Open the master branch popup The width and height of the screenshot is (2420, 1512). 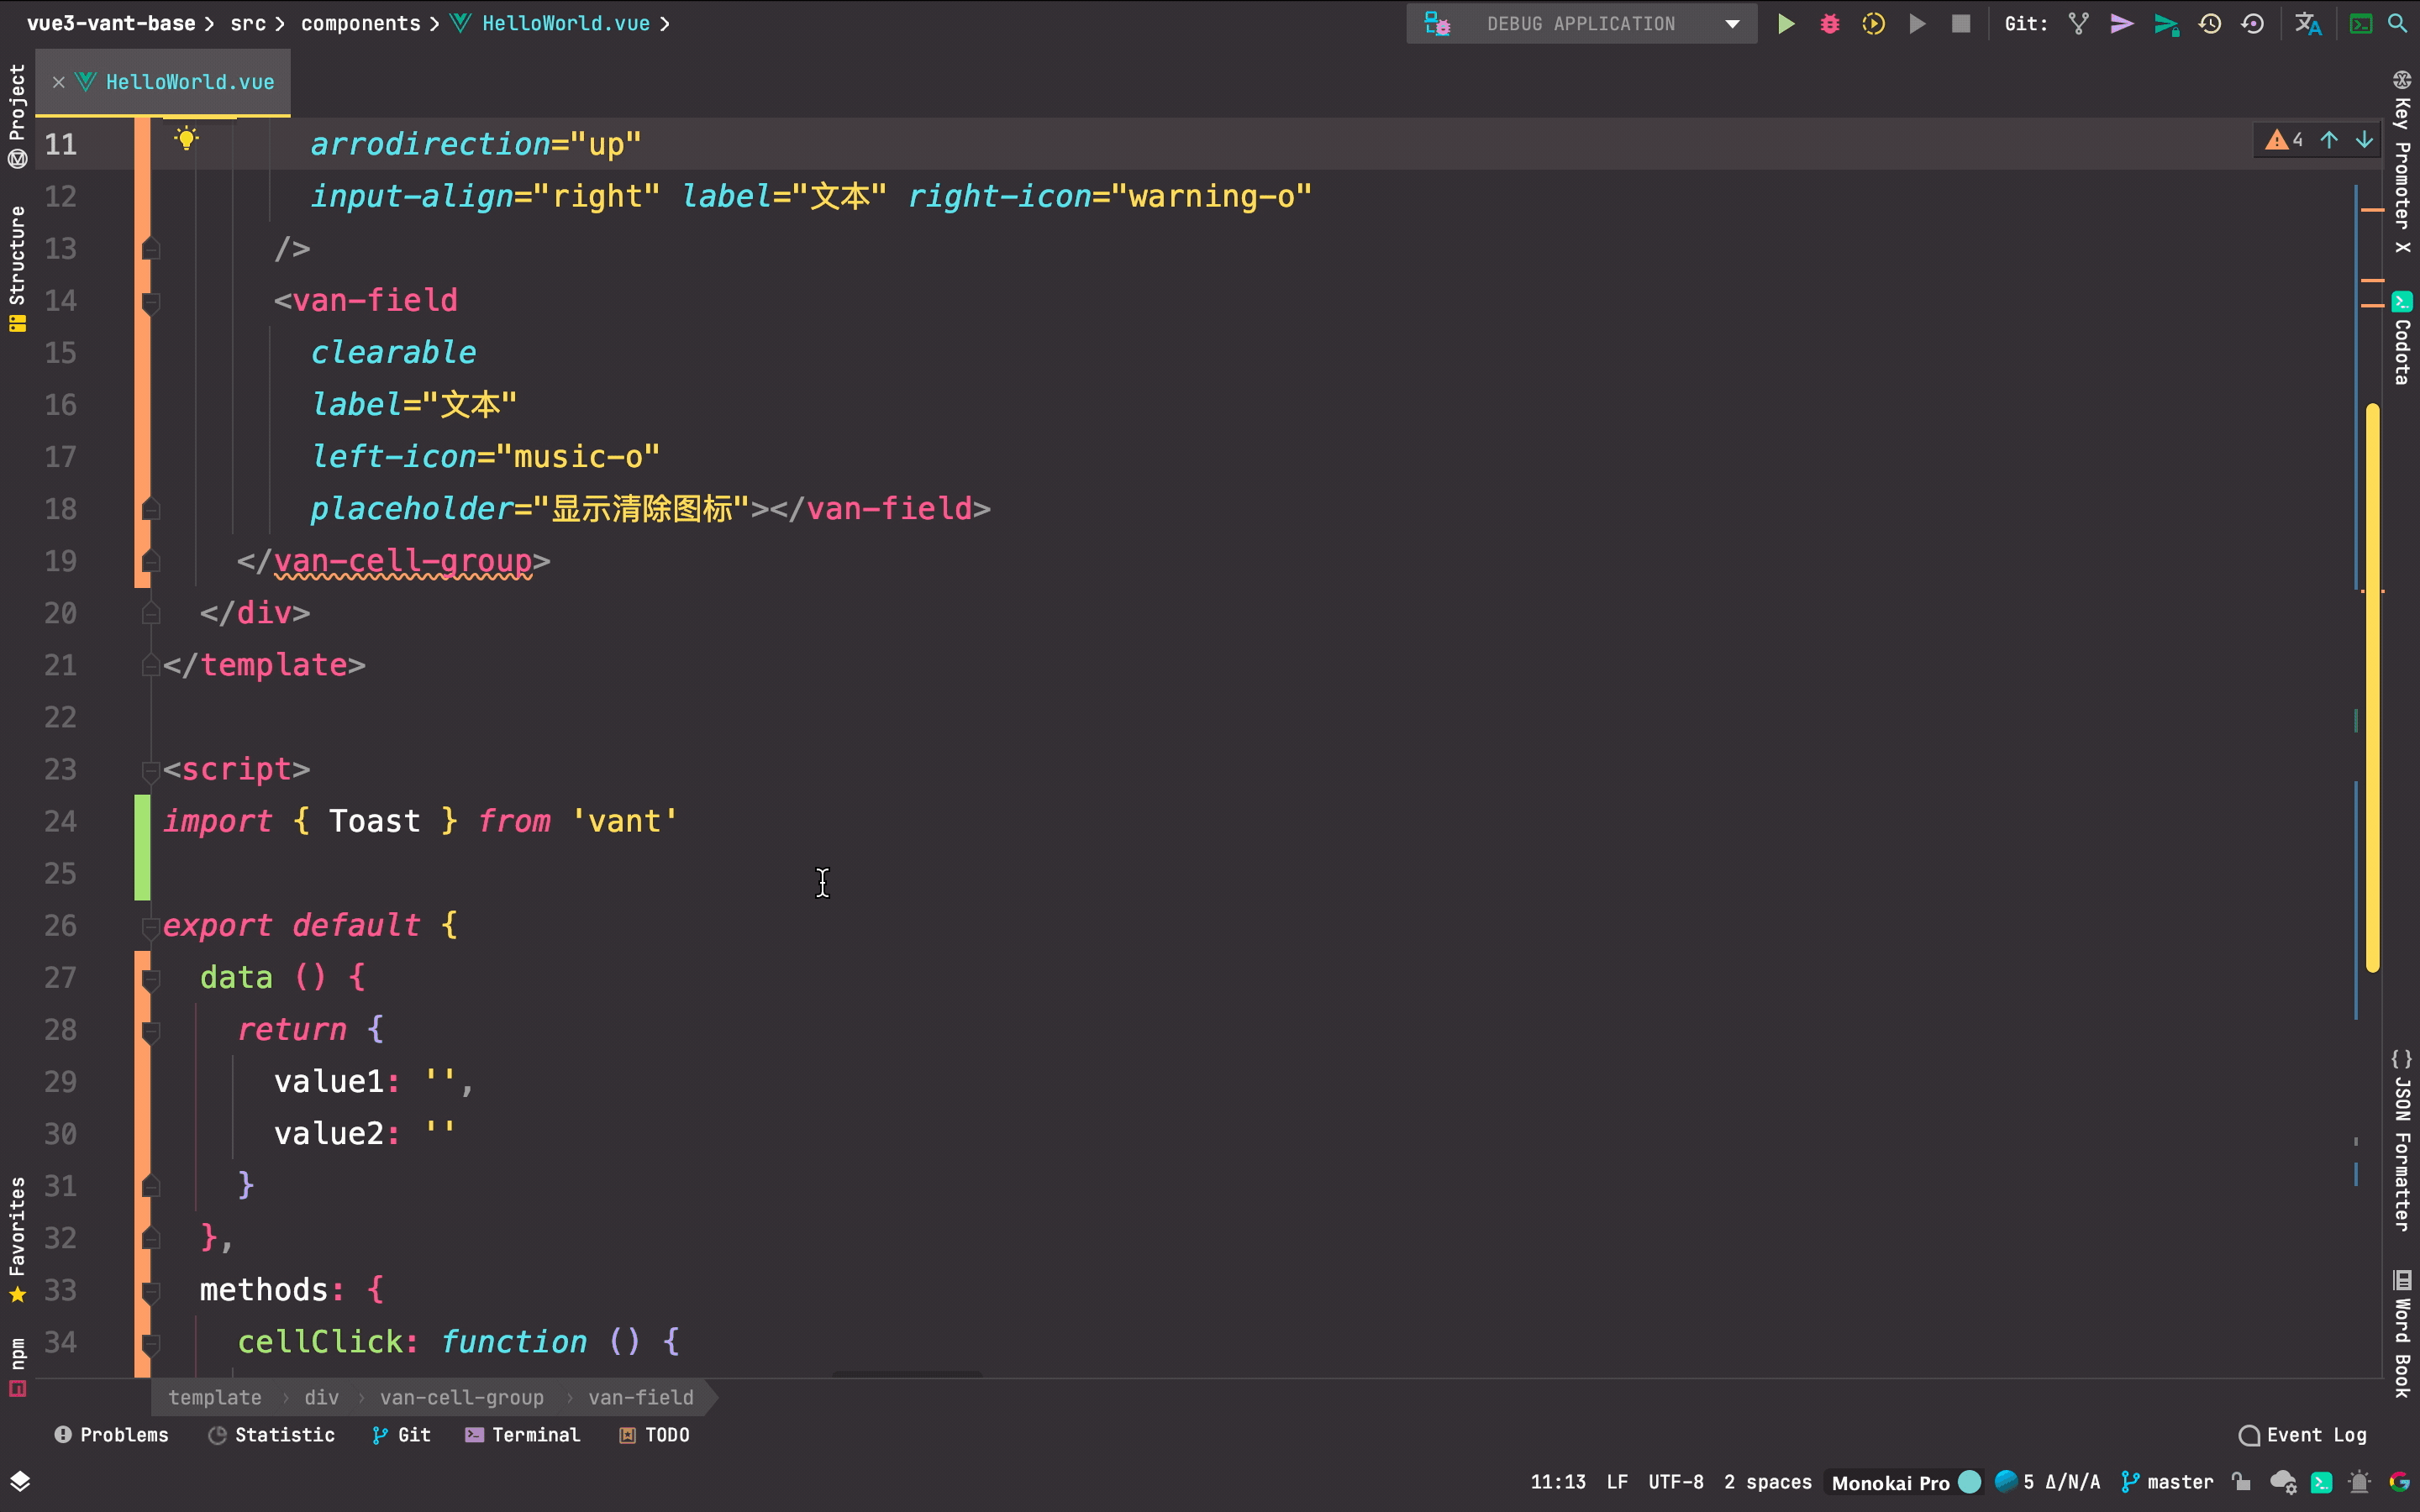[x=2167, y=1482]
